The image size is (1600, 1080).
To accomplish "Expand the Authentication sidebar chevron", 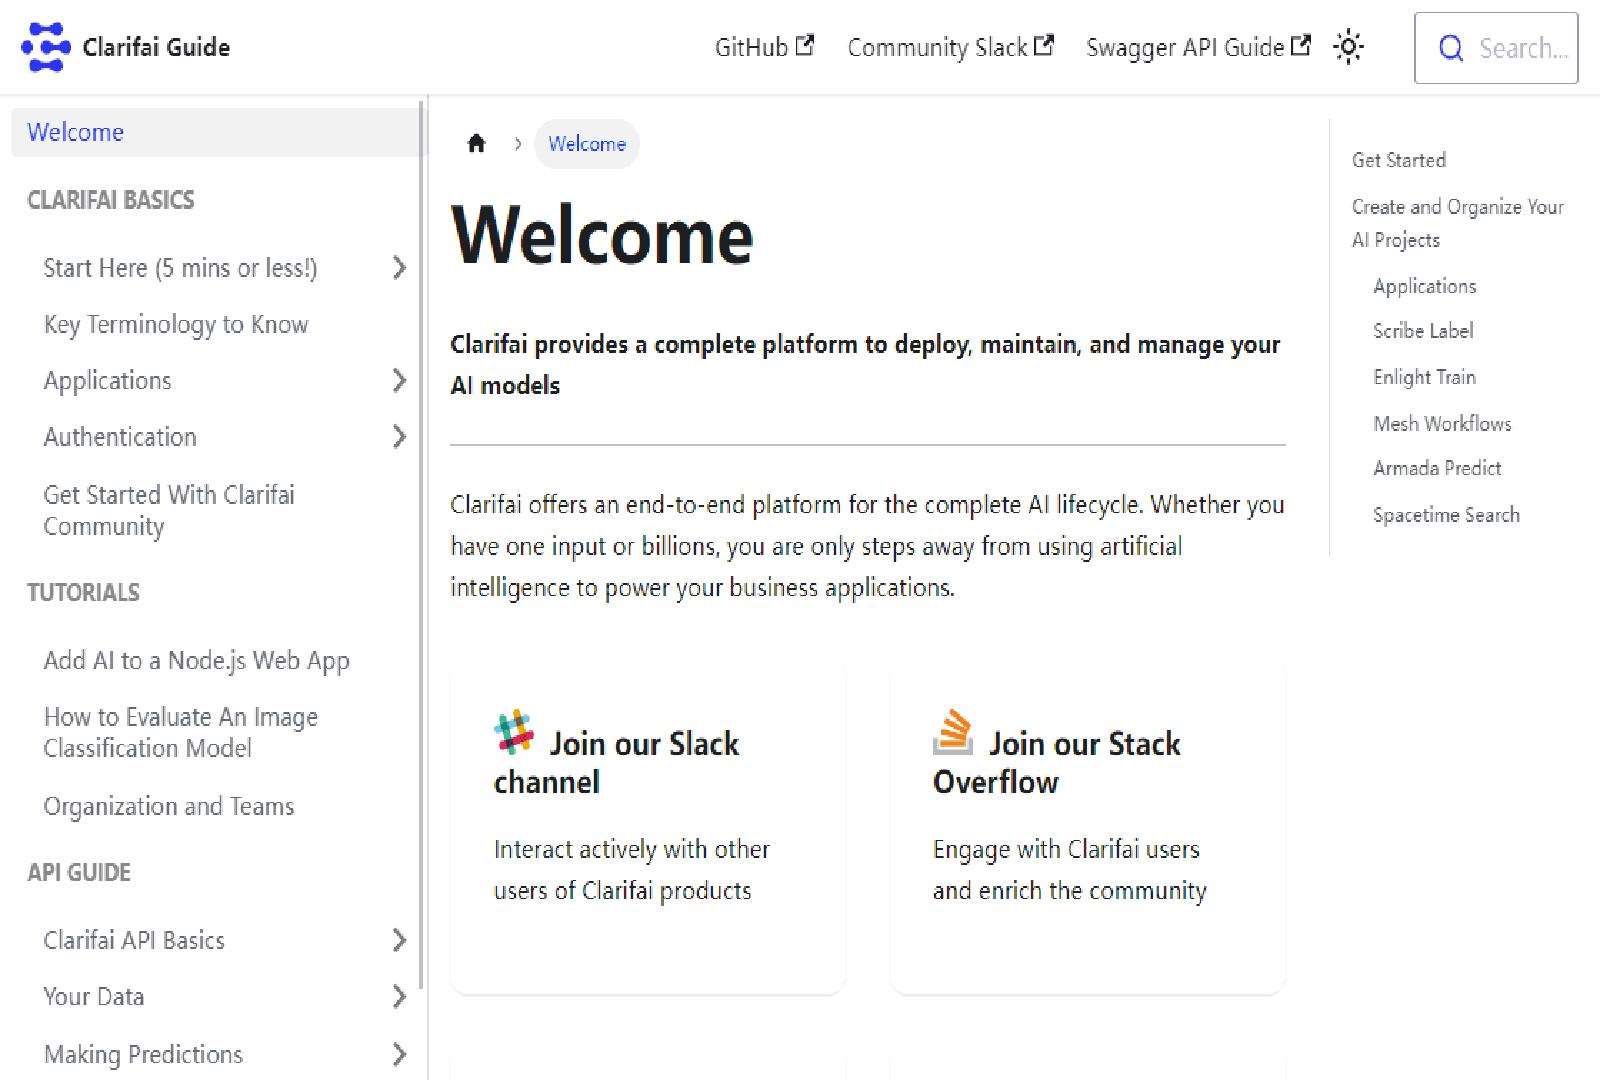I will pyautogui.click(x=399, y=437).
